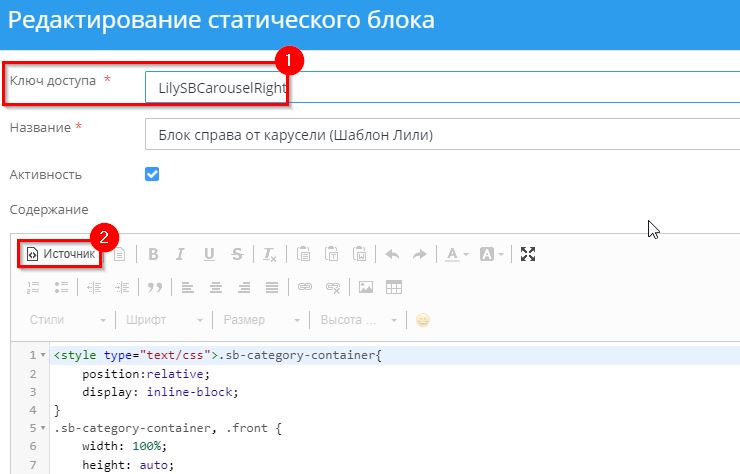Click the insert table icon

[394, 287]
